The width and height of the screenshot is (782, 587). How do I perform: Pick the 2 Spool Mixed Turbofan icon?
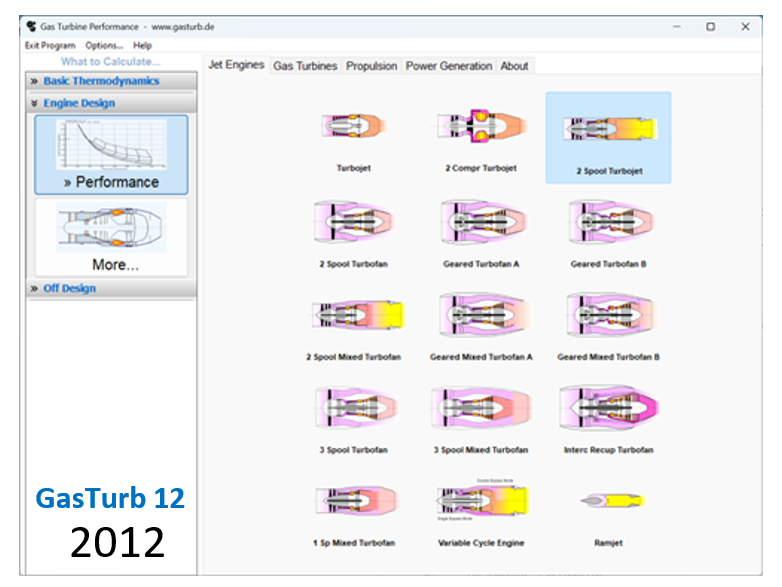(x=357, y=315)
